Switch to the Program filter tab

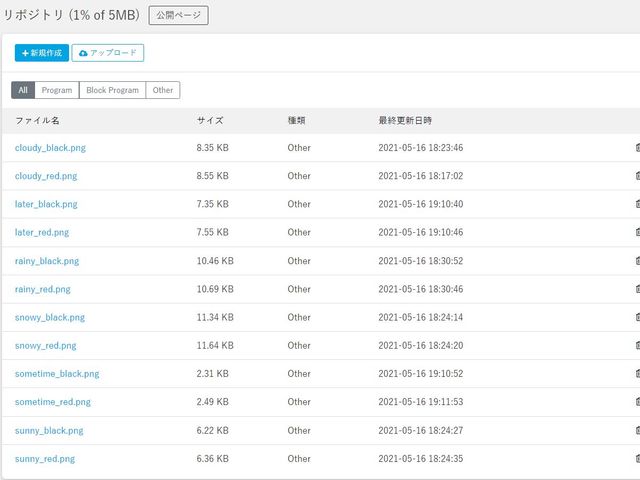coord(57,90)
